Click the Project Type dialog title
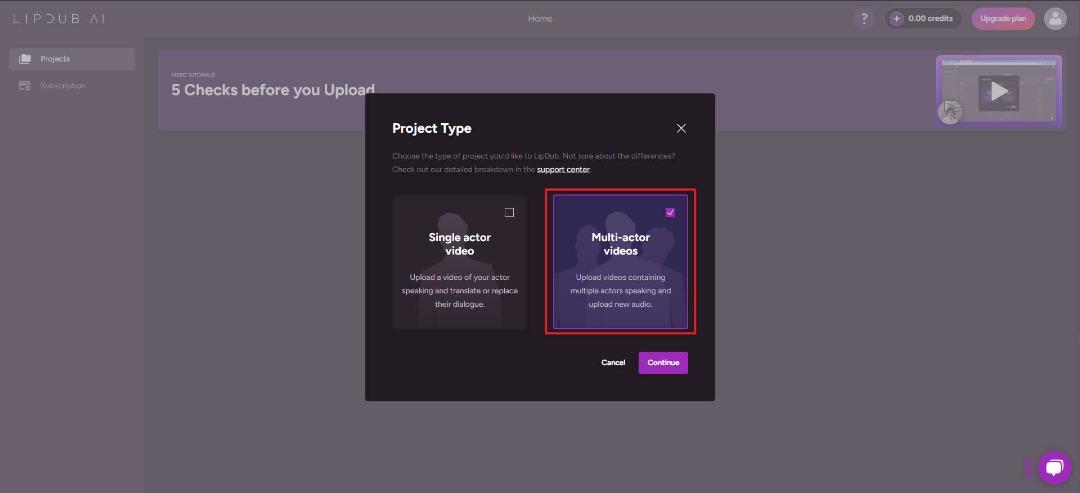The height and width of the screenshot is (493, 1080). 432,128
